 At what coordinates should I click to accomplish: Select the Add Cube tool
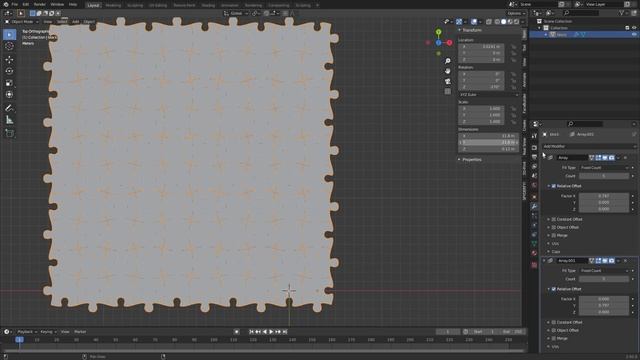pos(9,133)
